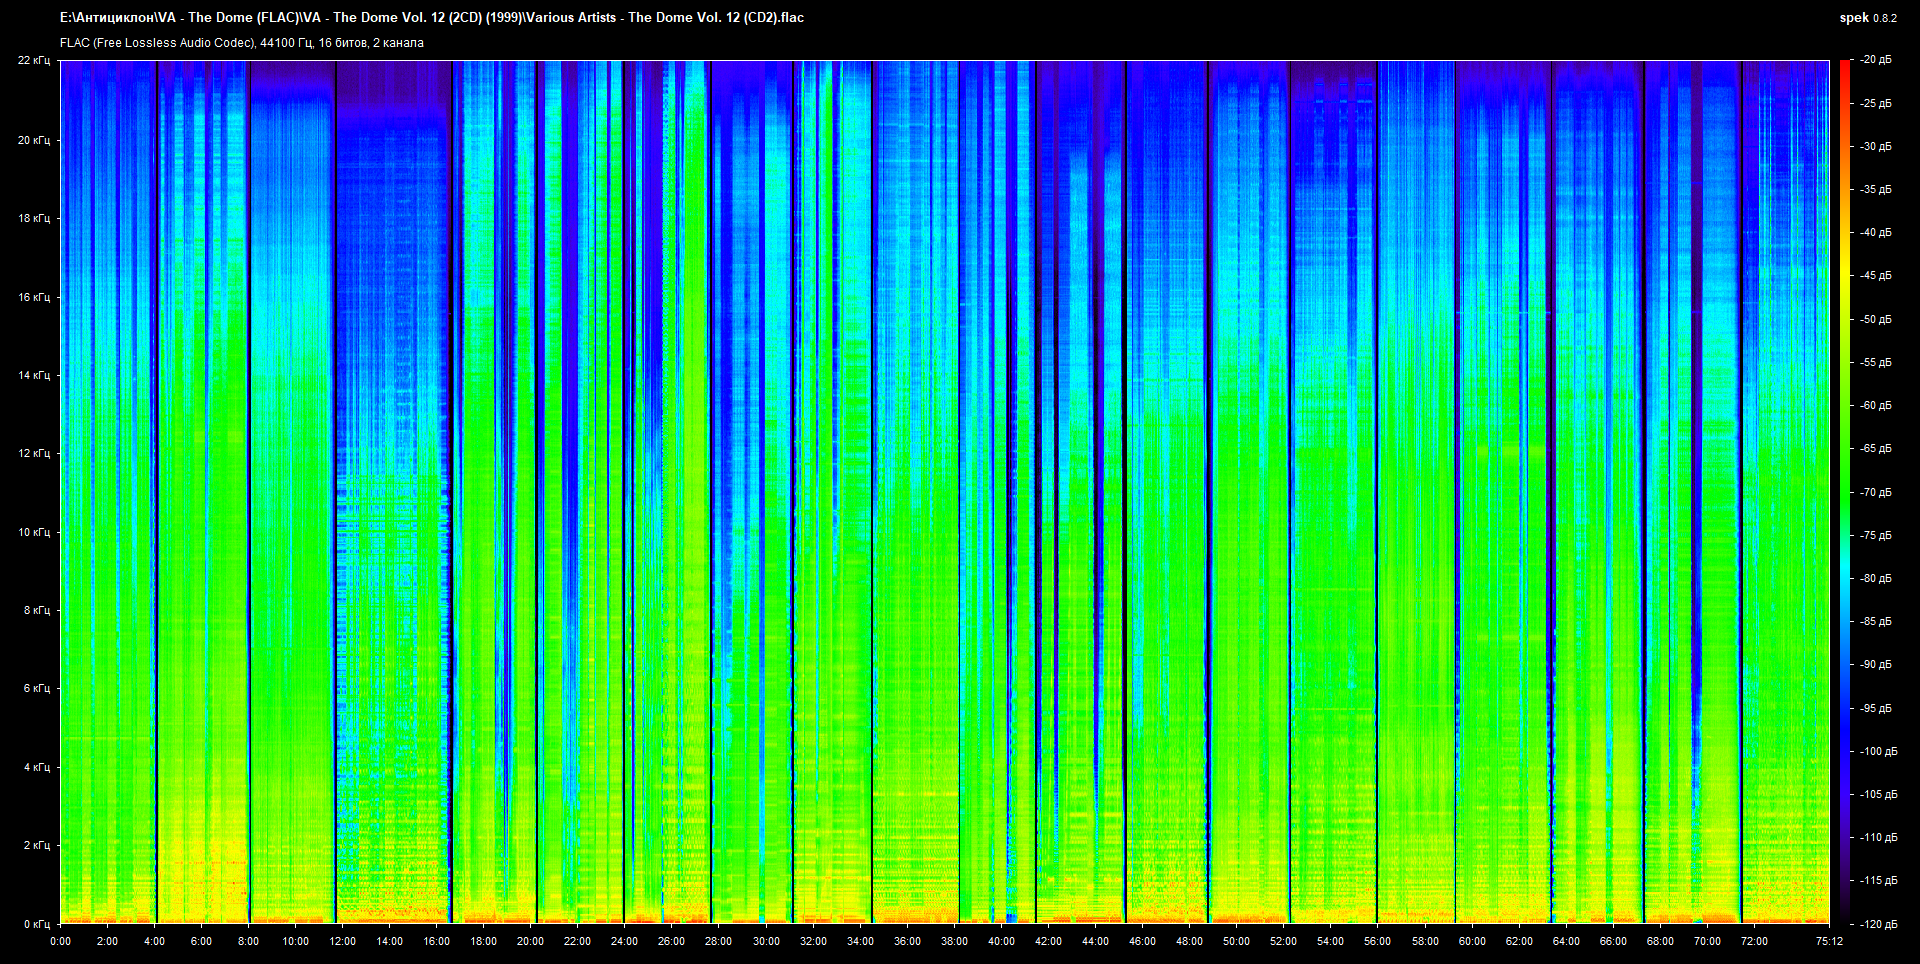The image size is (1920, 964).
Task: Pick the 38:00 time axis marker
Action: coord(954,941)
